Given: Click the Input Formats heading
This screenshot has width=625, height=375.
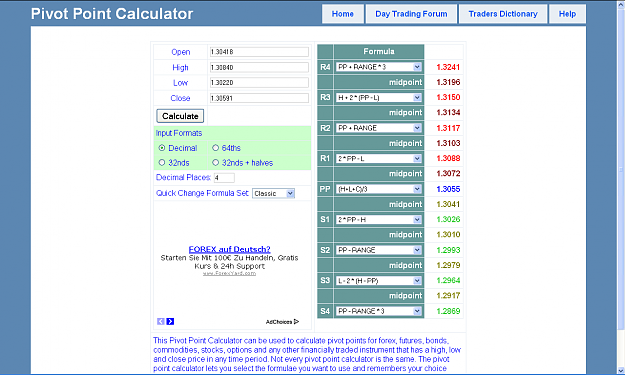Looking at the screenshot, I should point(179,133).
